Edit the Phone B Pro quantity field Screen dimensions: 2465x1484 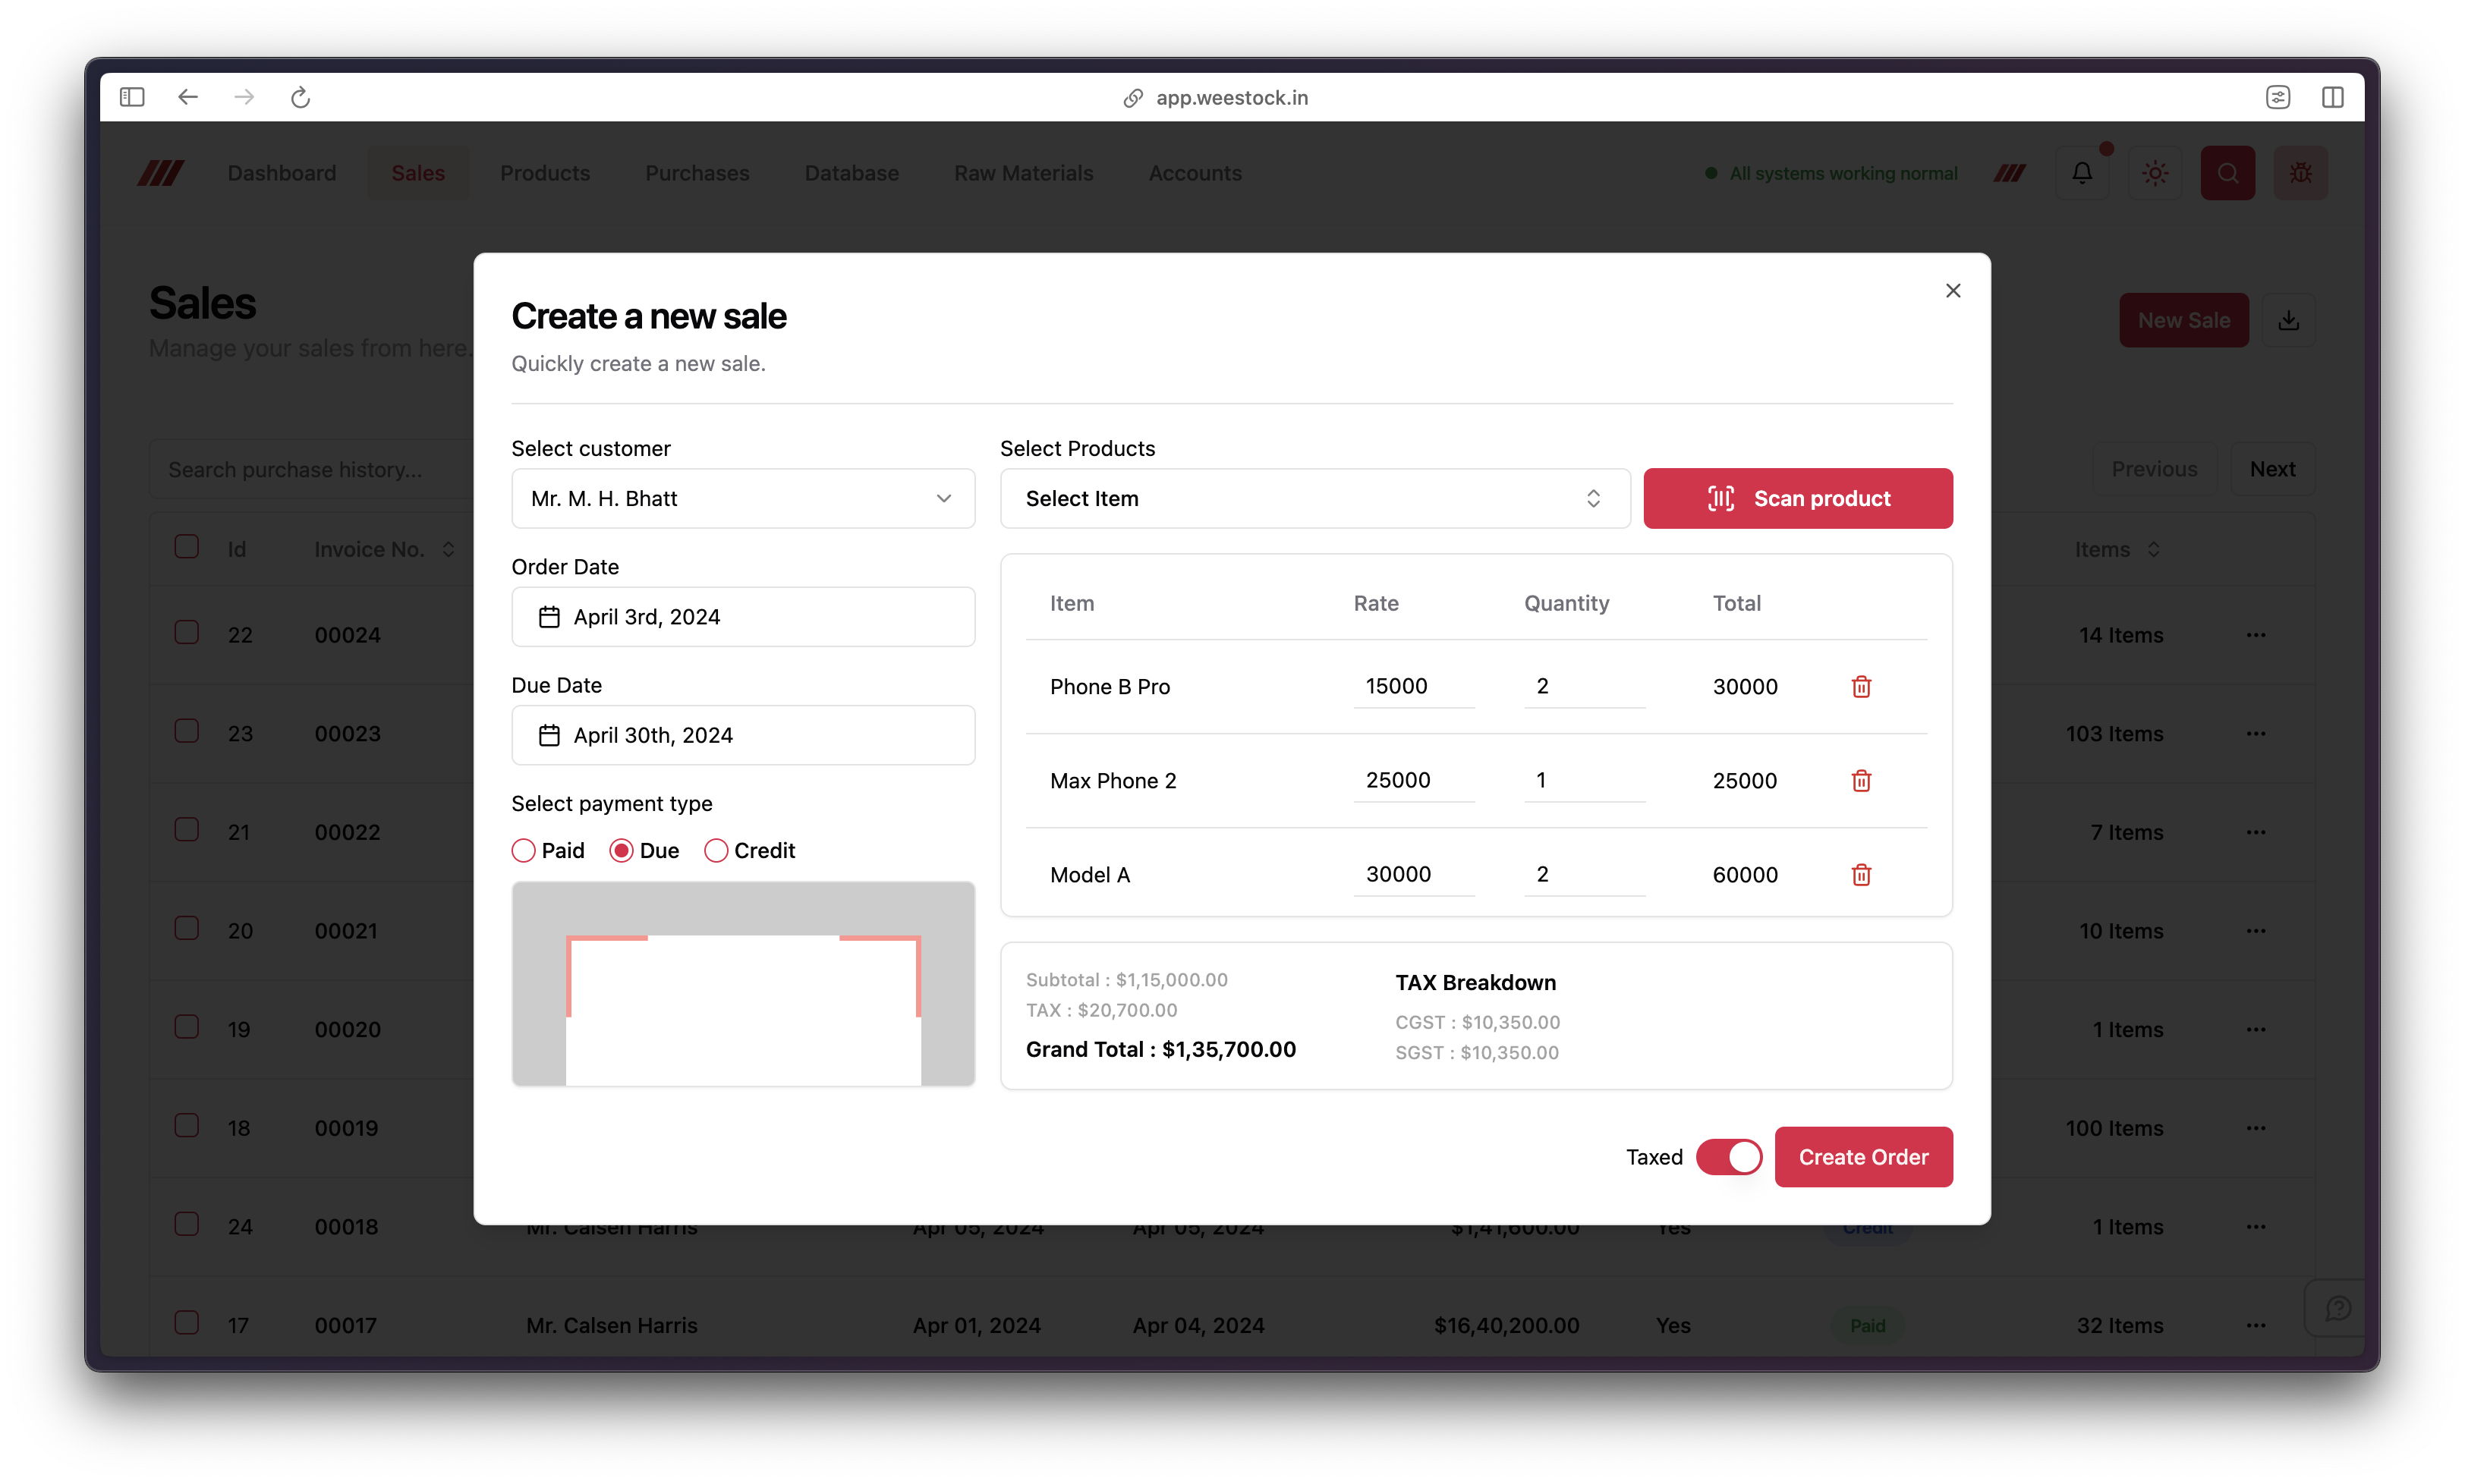click(1583, 687)
